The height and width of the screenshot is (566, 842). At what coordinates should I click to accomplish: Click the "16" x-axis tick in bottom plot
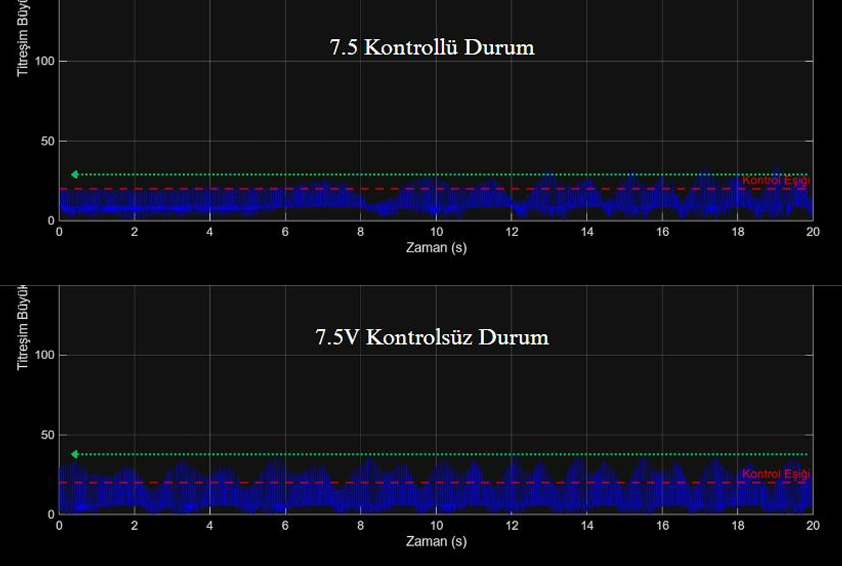click(662, 526)
